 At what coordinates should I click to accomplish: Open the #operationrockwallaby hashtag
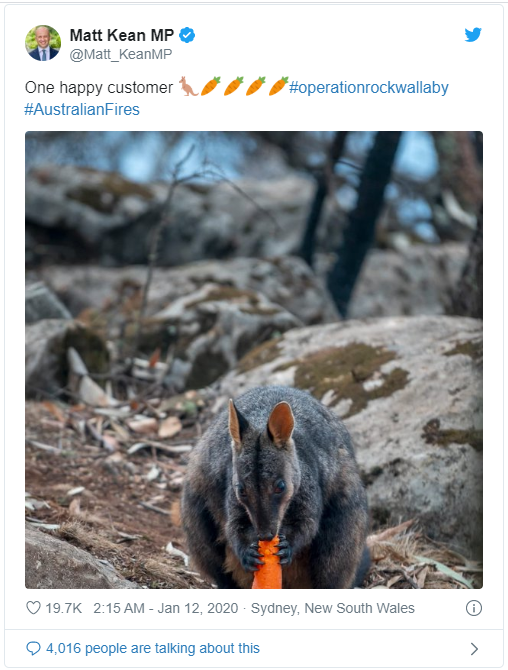pyautogui.click(x=369, y=88)
